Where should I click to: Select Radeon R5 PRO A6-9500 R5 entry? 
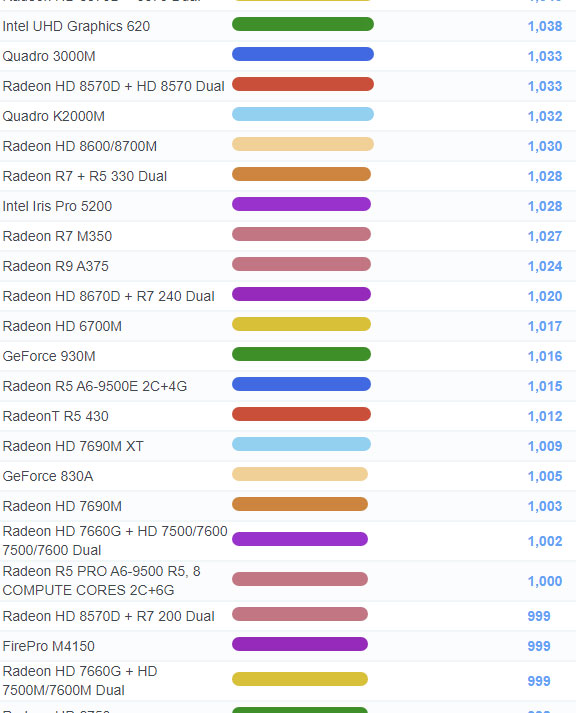[x=102, y=581]
